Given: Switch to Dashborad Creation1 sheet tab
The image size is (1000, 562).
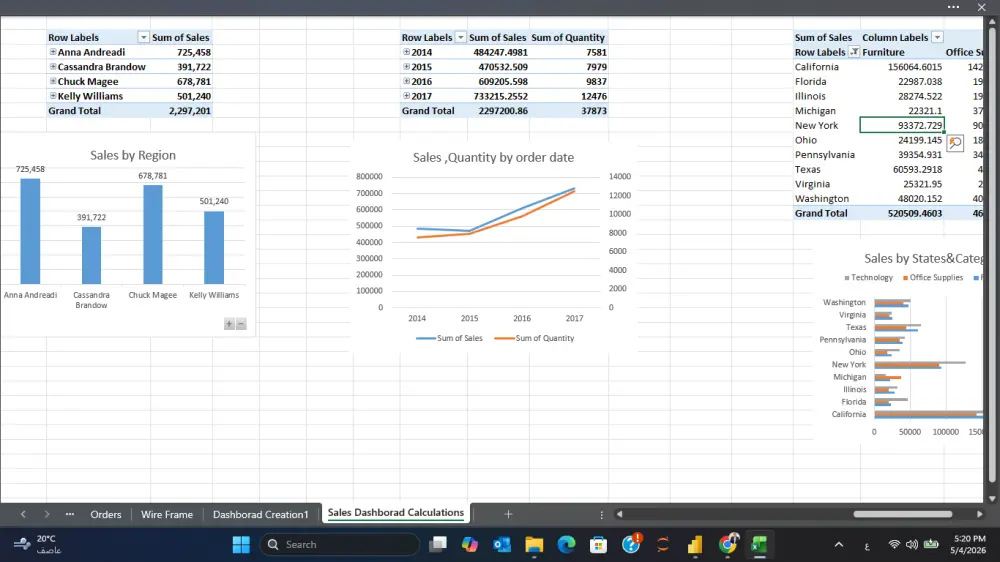Looking at the screenshot, I should [x=260, y=514].
